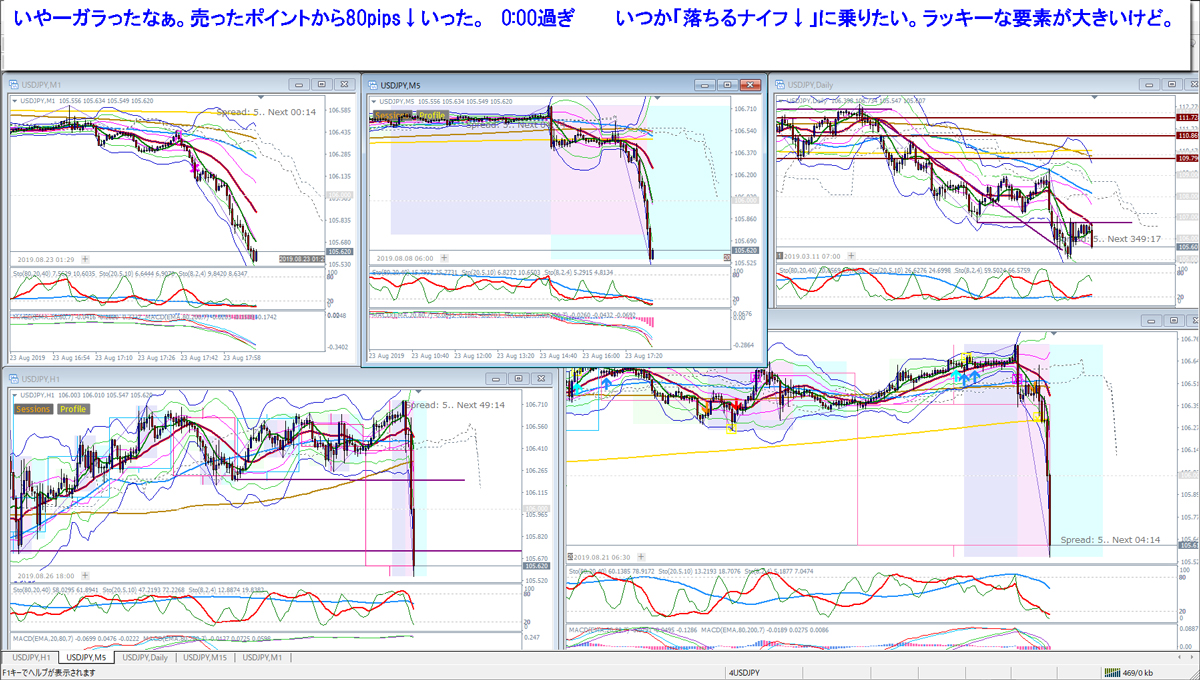Open the USDJPY,M15 chart tab
This screenshot has height=680, width=1200.
[x=205, y=658]
